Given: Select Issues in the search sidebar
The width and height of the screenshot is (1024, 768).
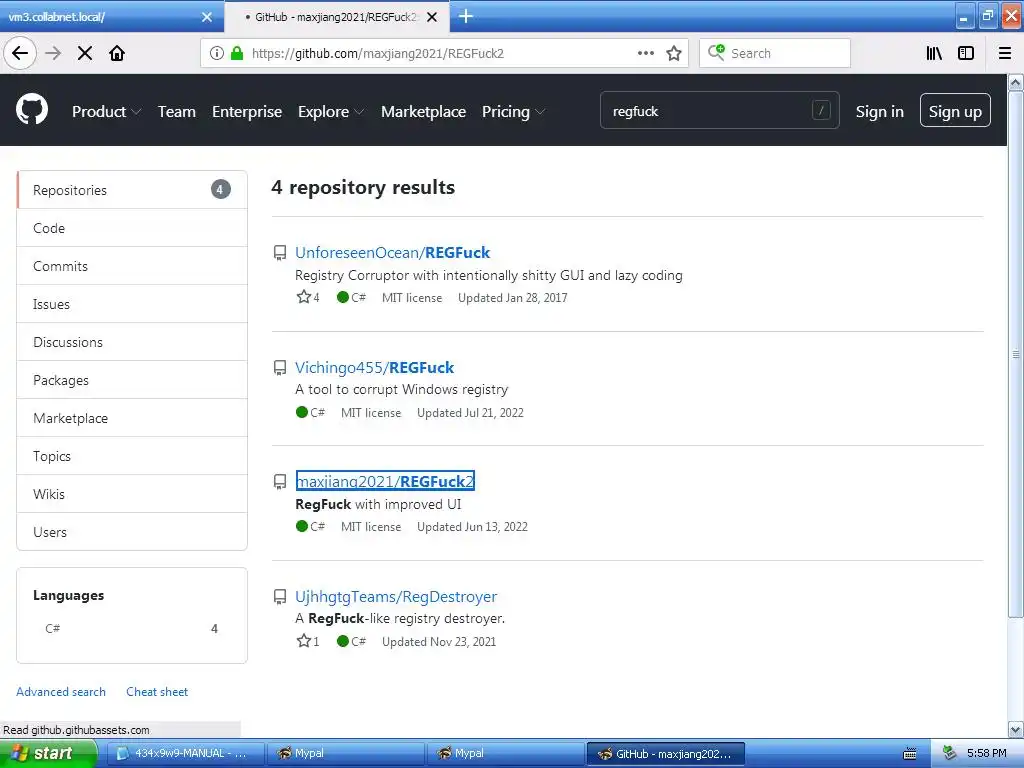Looking at the screenshot, I should (132, 304).
